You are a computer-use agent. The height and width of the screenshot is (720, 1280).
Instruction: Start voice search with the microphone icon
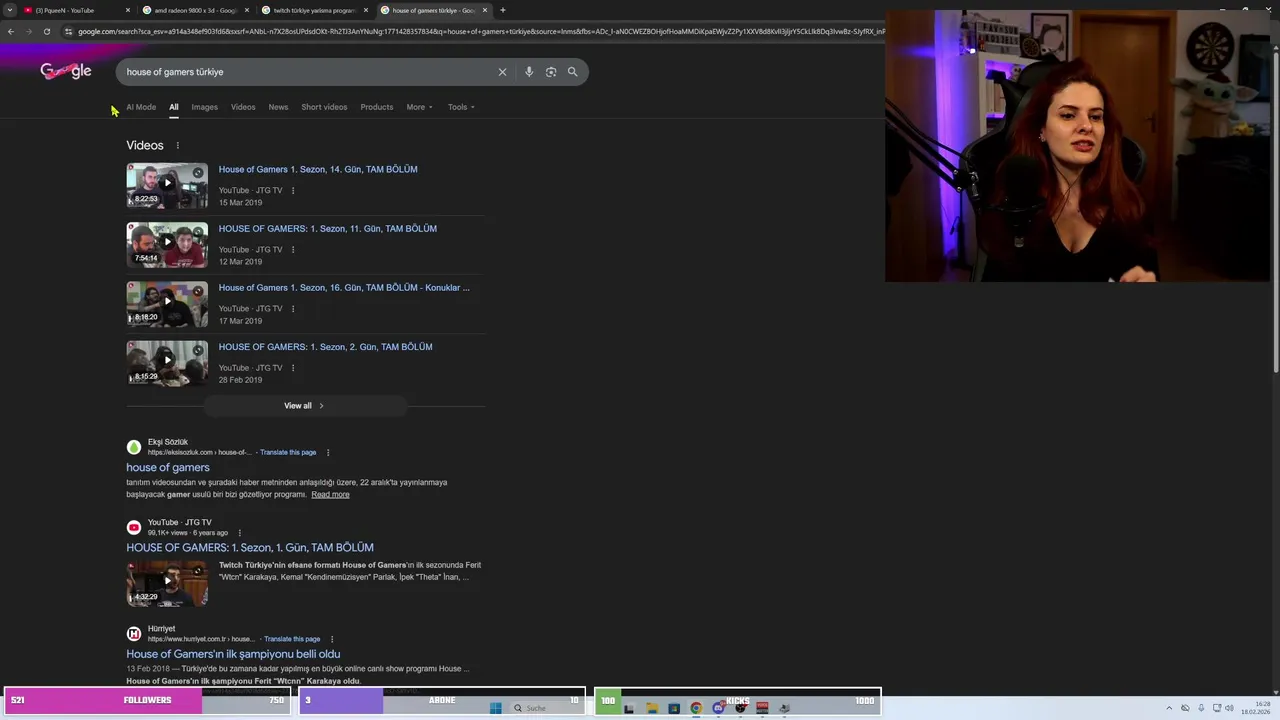529,72
